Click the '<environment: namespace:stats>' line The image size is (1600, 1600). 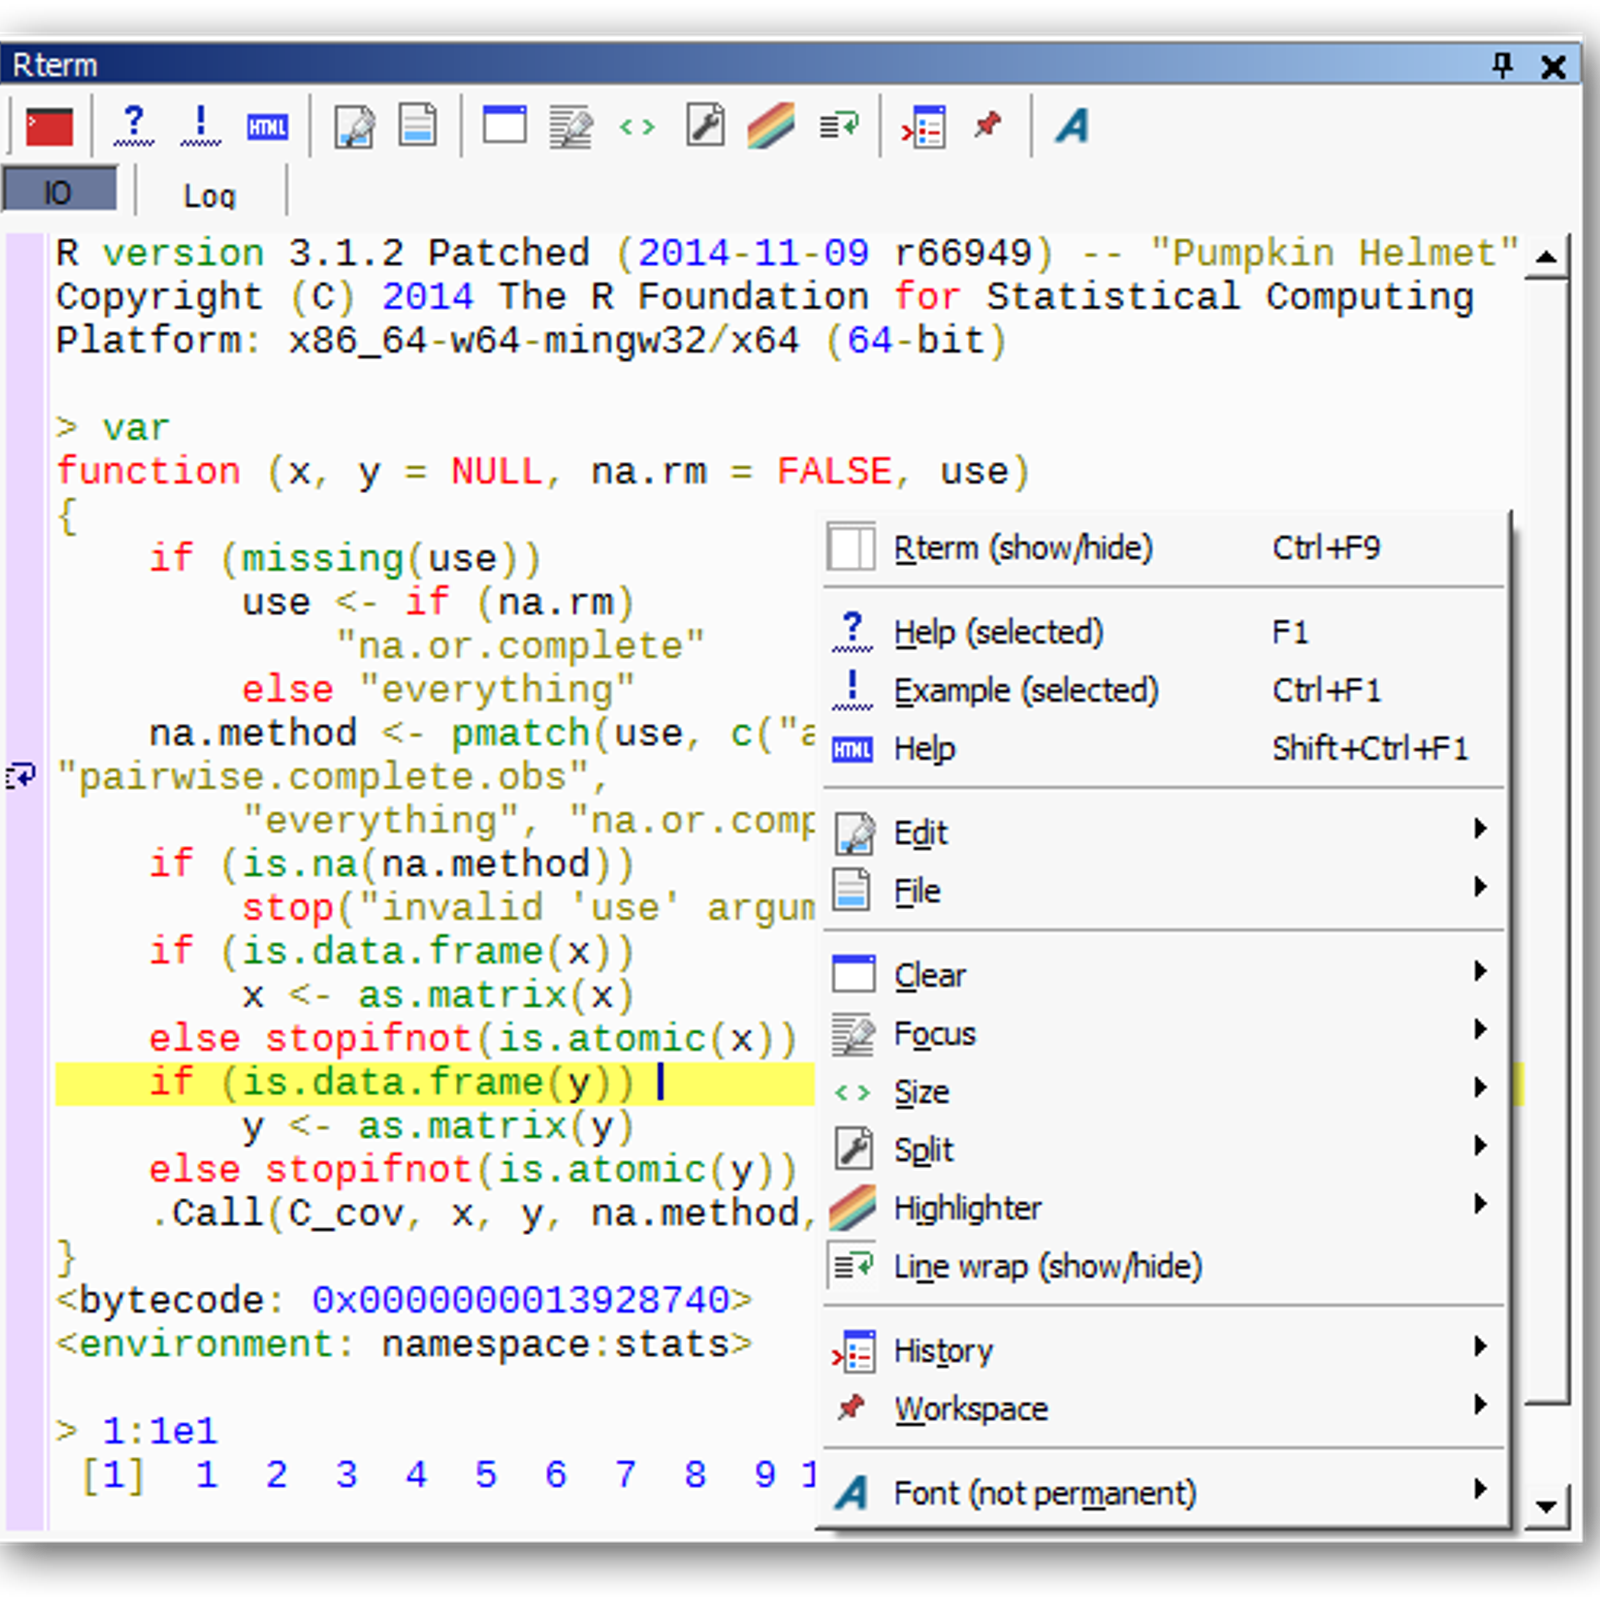404,1344
